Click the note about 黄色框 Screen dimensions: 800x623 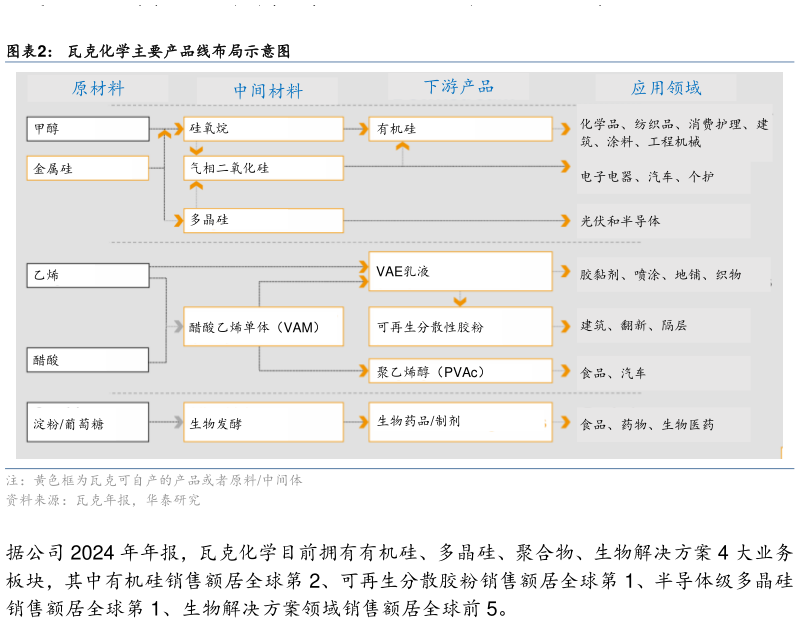[x=154, y=480]
